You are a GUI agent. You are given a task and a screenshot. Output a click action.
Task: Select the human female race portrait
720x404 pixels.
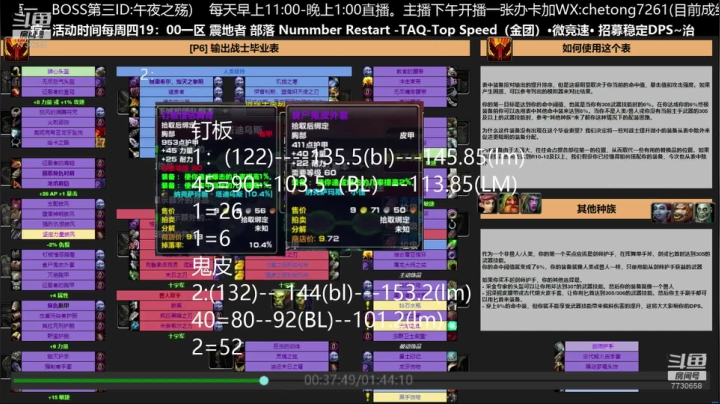tap(488, 203)
